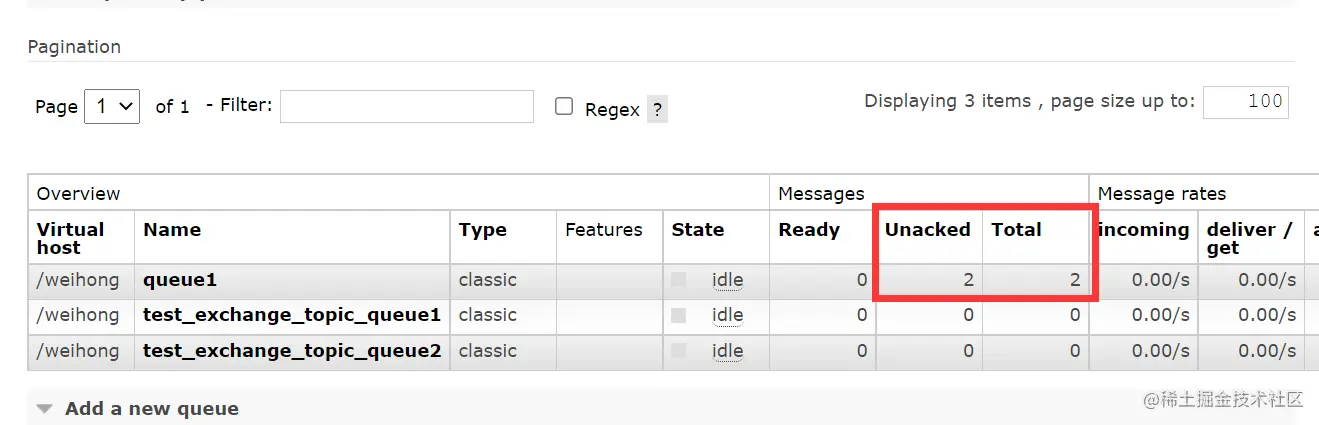Sort by Unacked messages column
The image size is (1319, 425).
pyautogui.click(x=927, y=230)
